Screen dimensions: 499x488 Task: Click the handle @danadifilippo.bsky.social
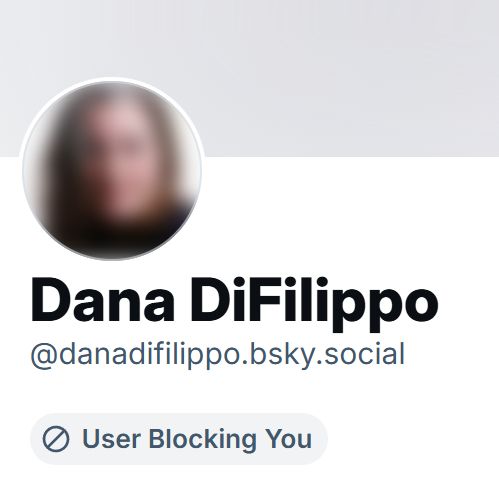click(218, 355)
